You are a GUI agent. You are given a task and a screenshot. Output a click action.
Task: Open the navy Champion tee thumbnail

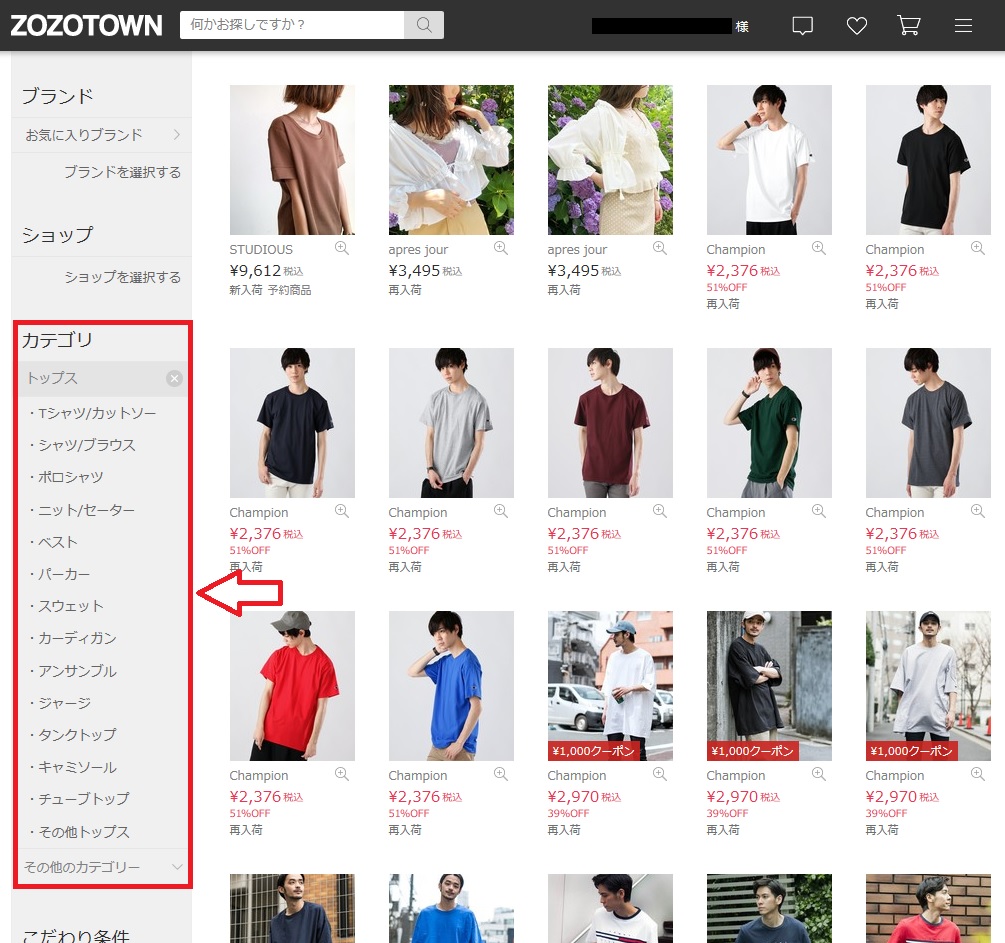pos(292,422)
